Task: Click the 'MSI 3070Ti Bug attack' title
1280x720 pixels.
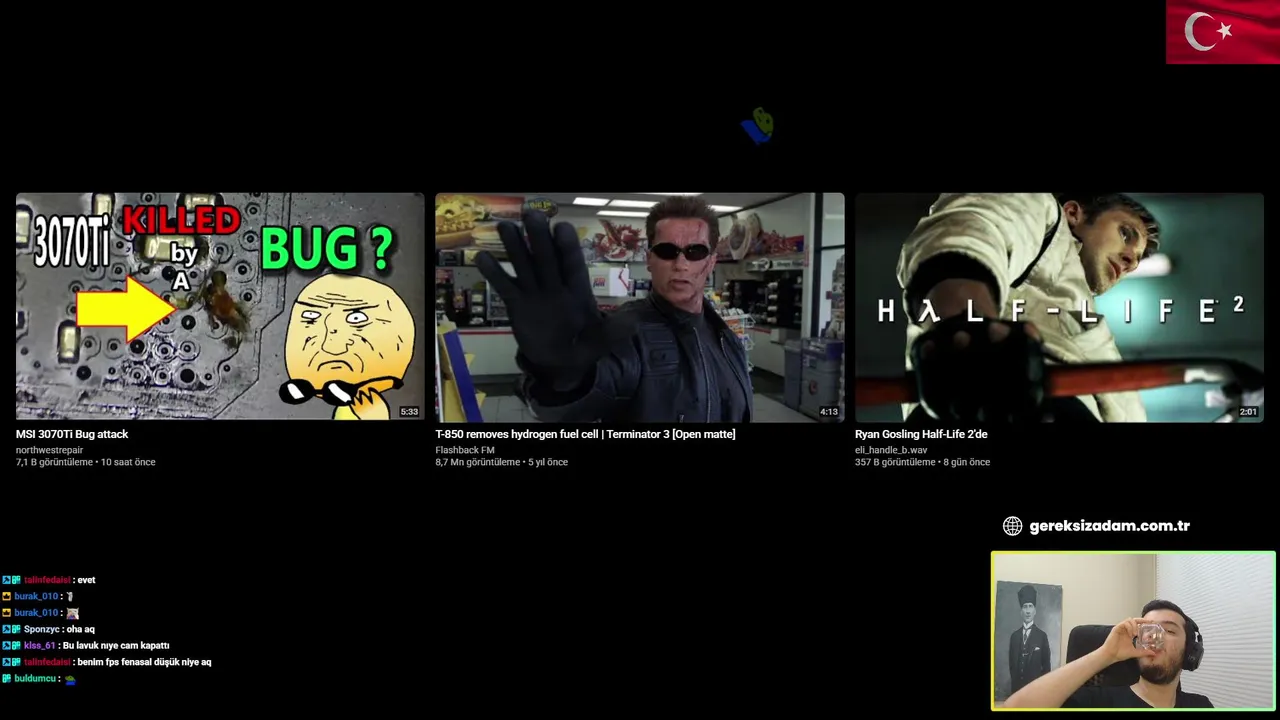Action: point(72,434)
